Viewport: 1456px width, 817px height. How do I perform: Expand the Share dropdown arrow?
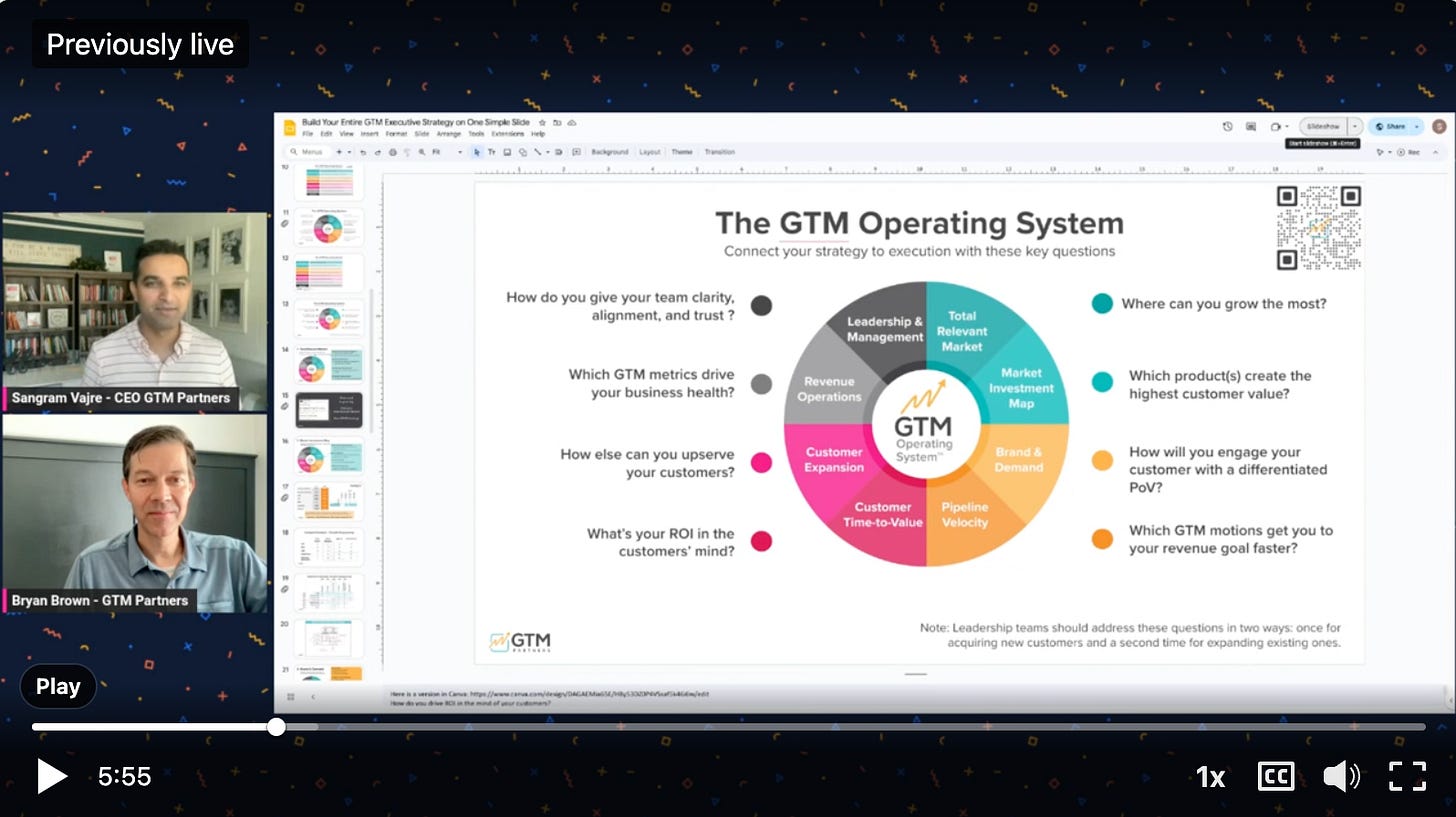1417,127
